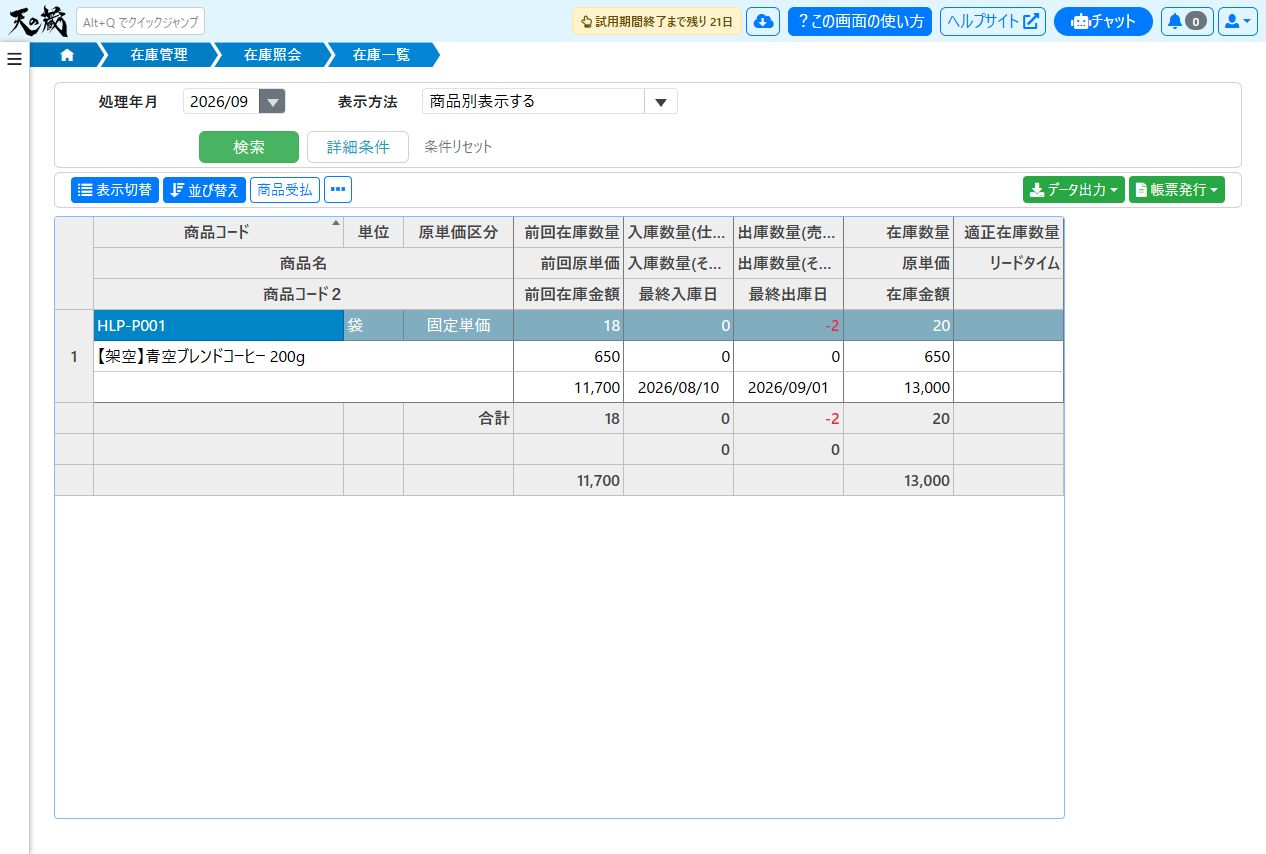Click trial period notice 試用期間終了まで残り 21日
This screenshot has width=1266, height=854.
click(657, 21)
